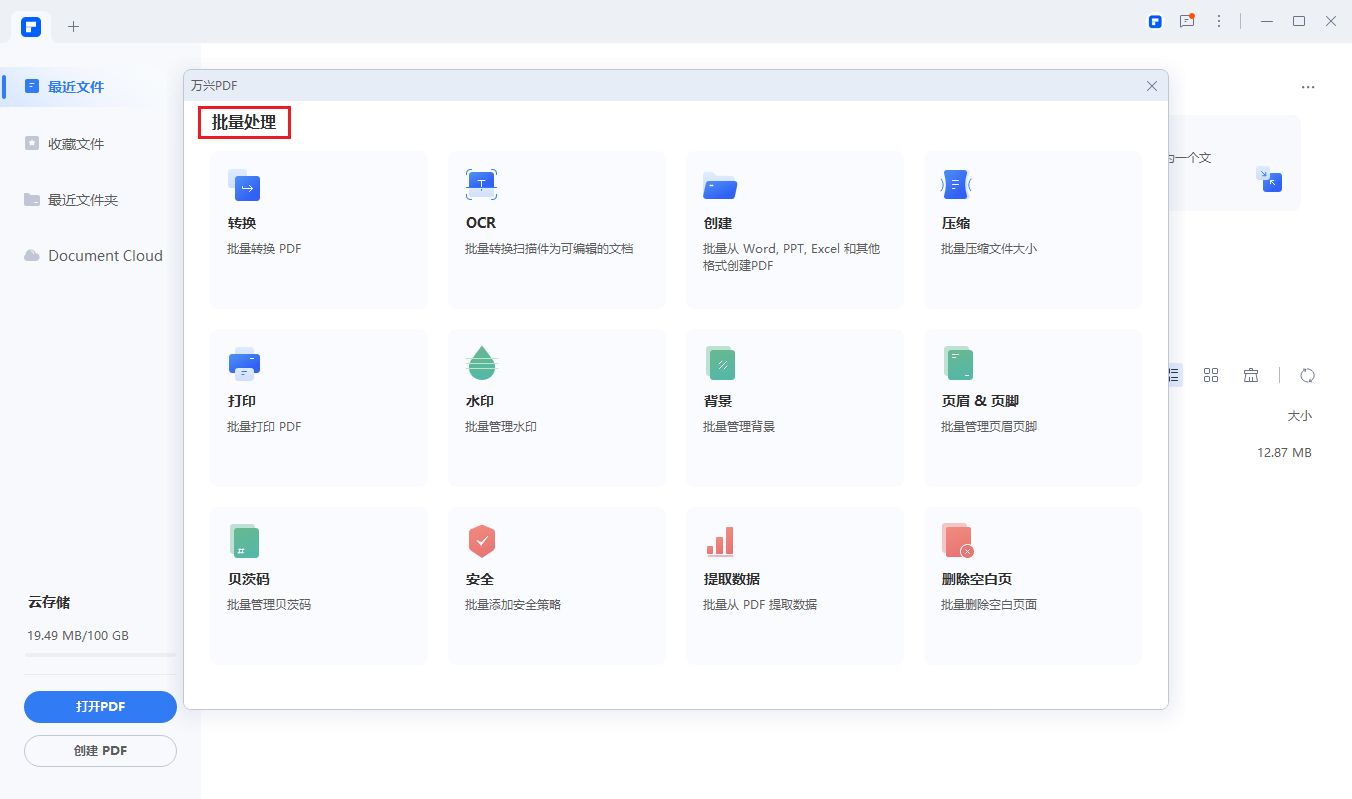
Task: Open the 贝茨码 Bates numbering tool
Action: tap(319, 585)
